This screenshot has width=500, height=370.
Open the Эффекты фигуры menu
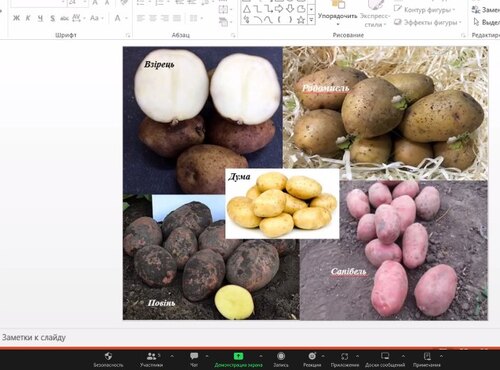click(x=427, y=22)
